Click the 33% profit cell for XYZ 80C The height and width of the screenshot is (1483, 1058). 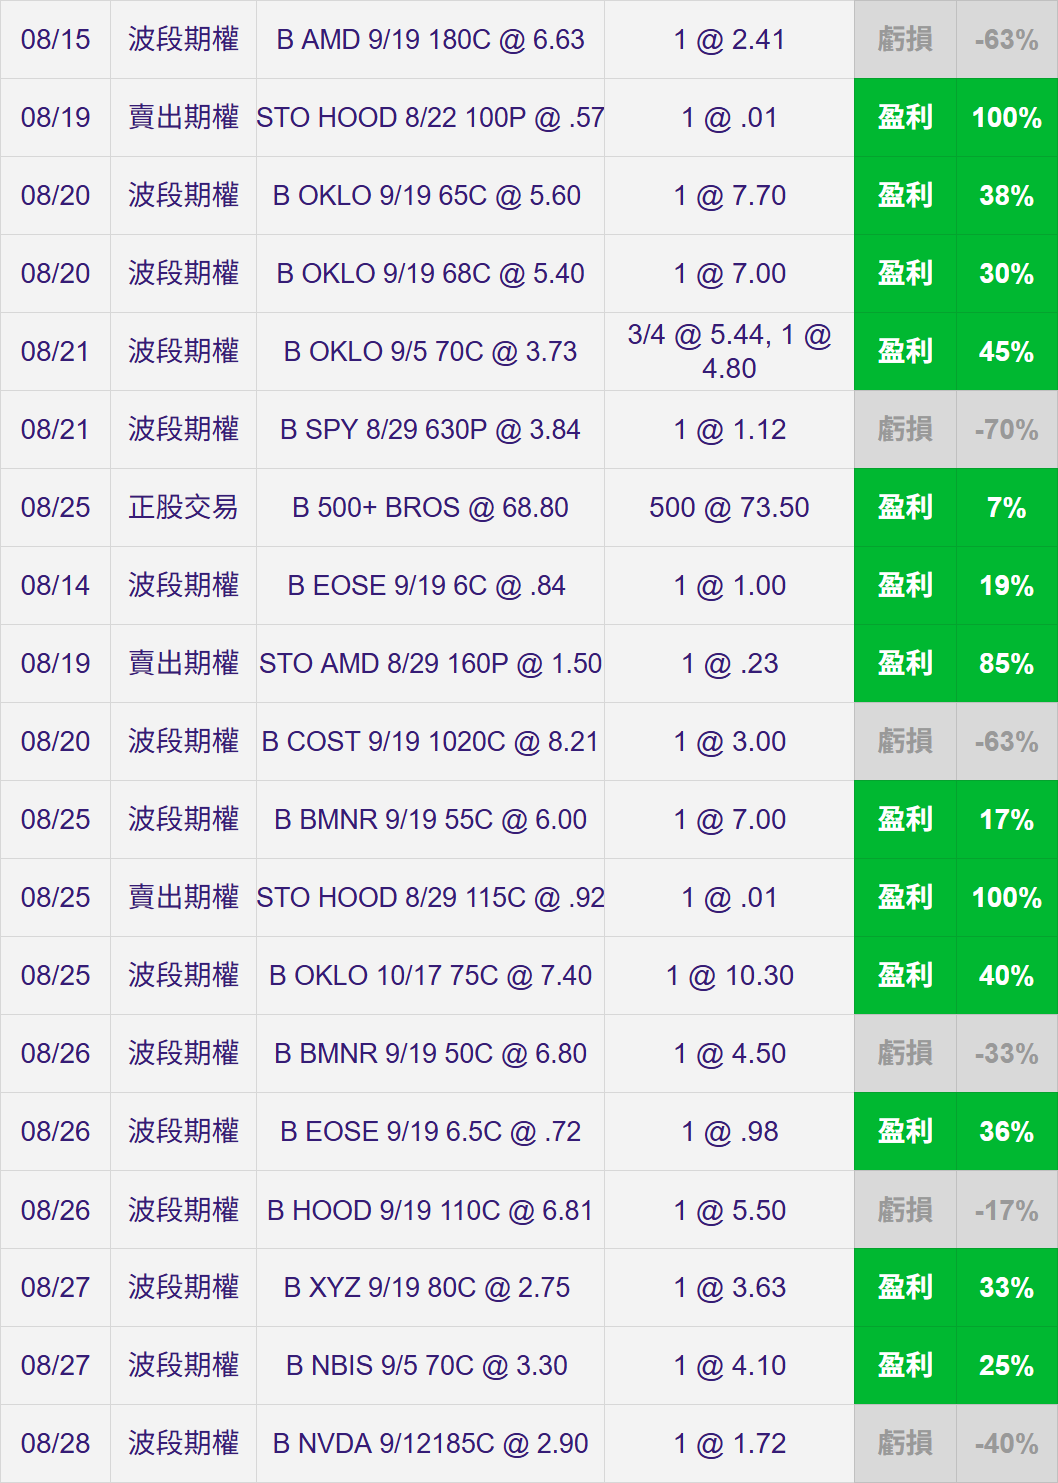tap(1006, 1288)
